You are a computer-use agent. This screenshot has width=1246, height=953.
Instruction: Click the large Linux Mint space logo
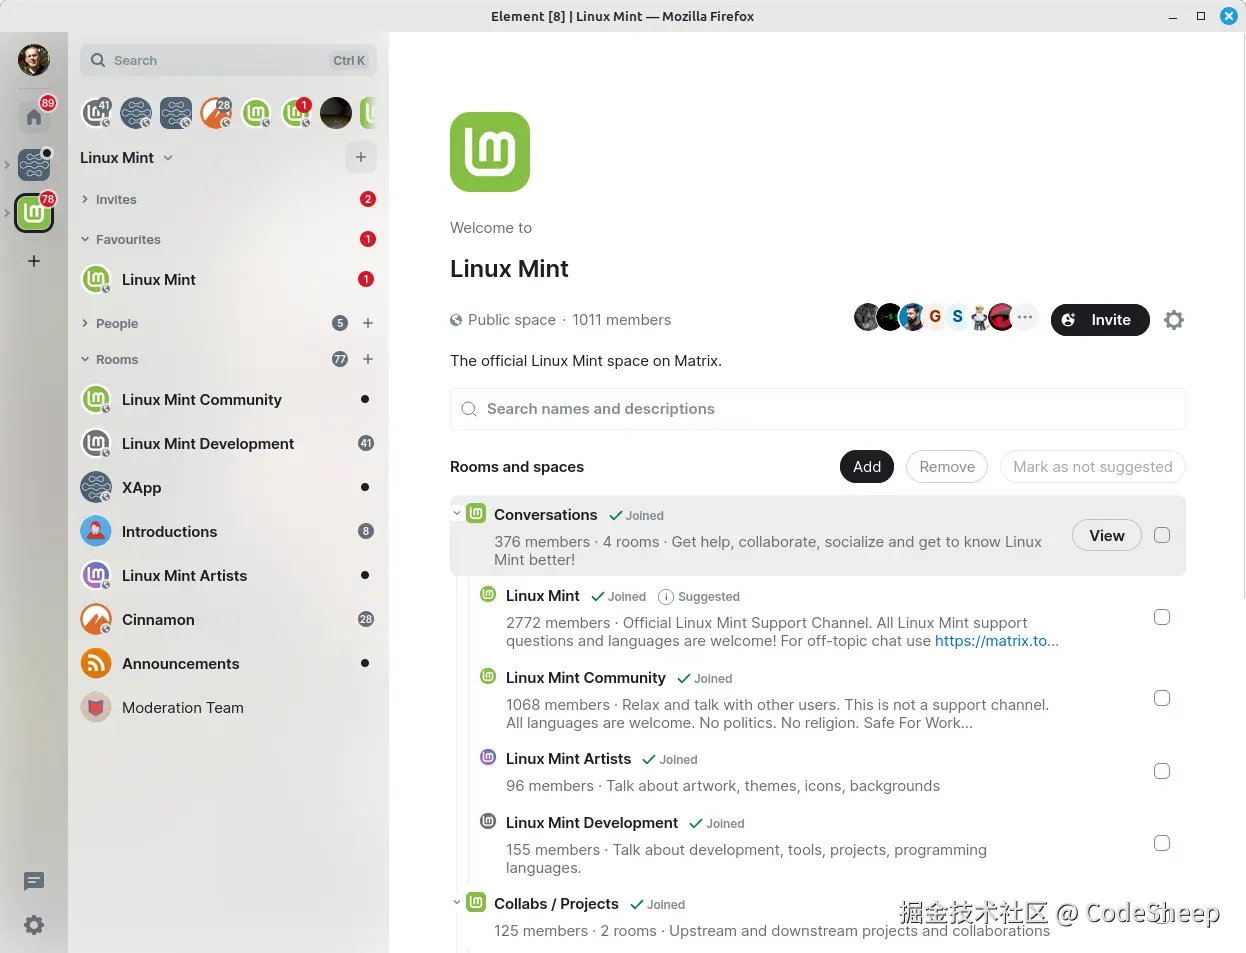[x=490, y=152]
